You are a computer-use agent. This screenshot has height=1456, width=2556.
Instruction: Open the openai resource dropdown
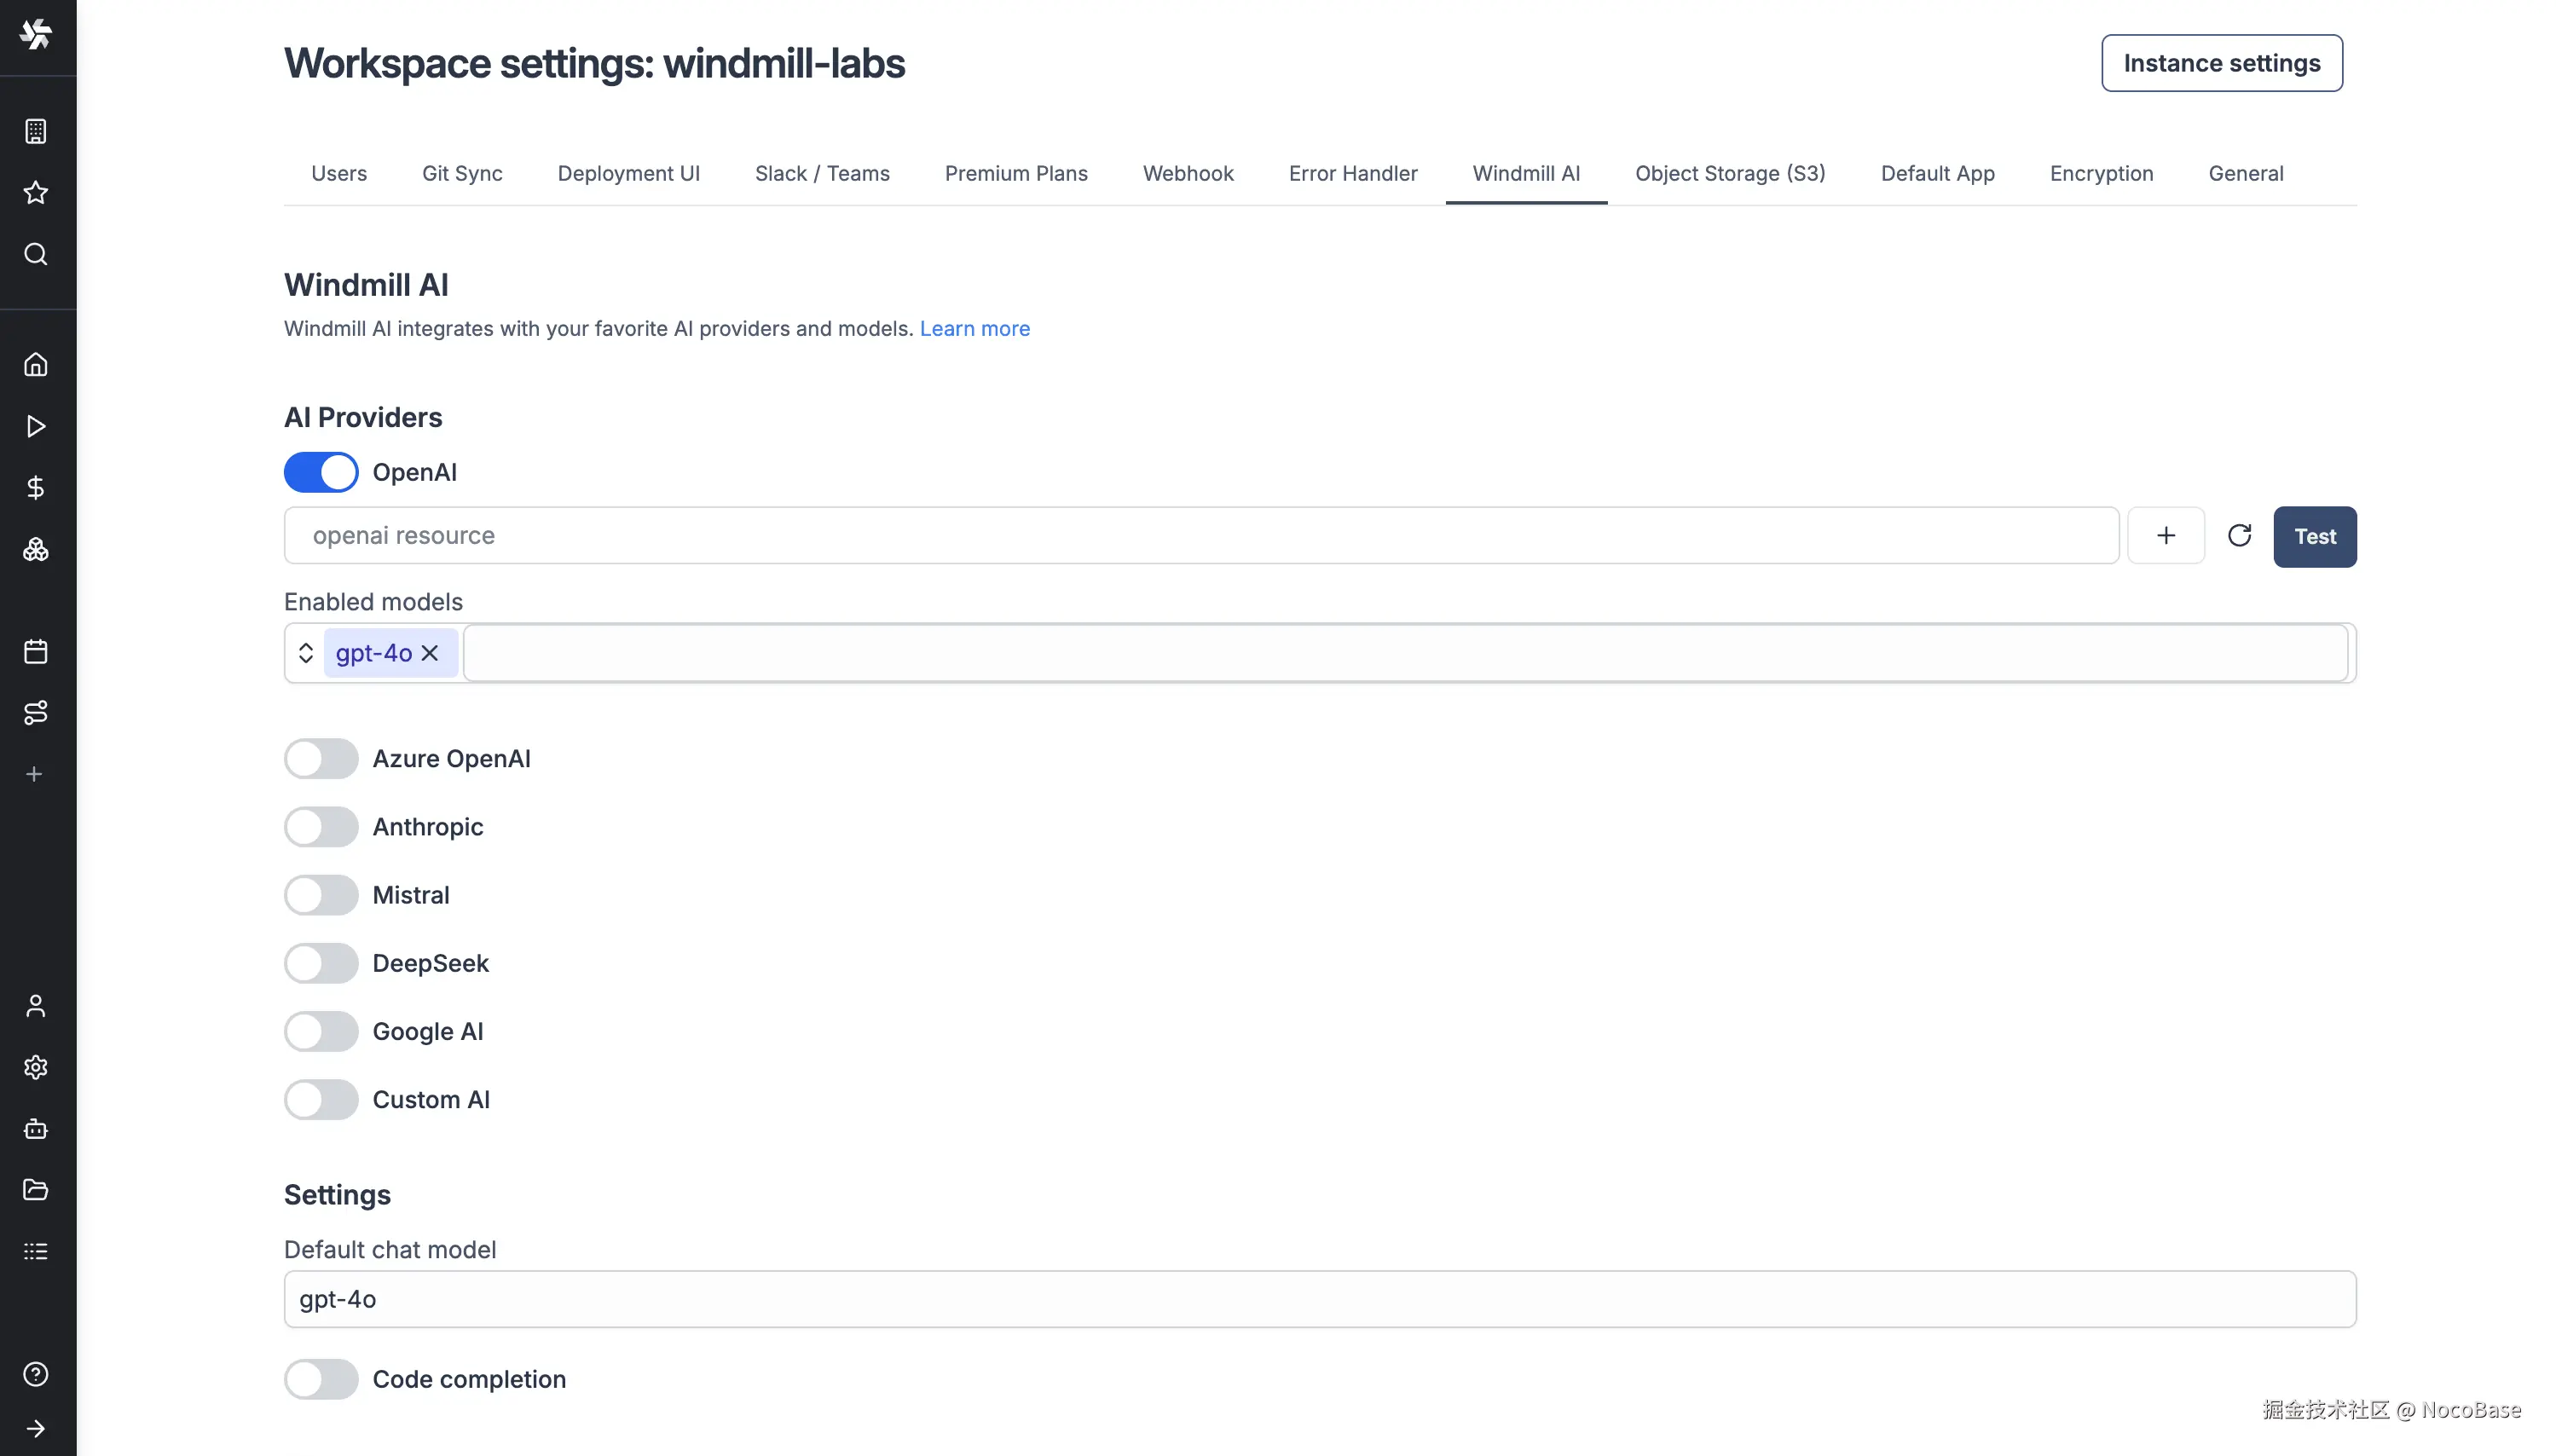point(1201,536)
